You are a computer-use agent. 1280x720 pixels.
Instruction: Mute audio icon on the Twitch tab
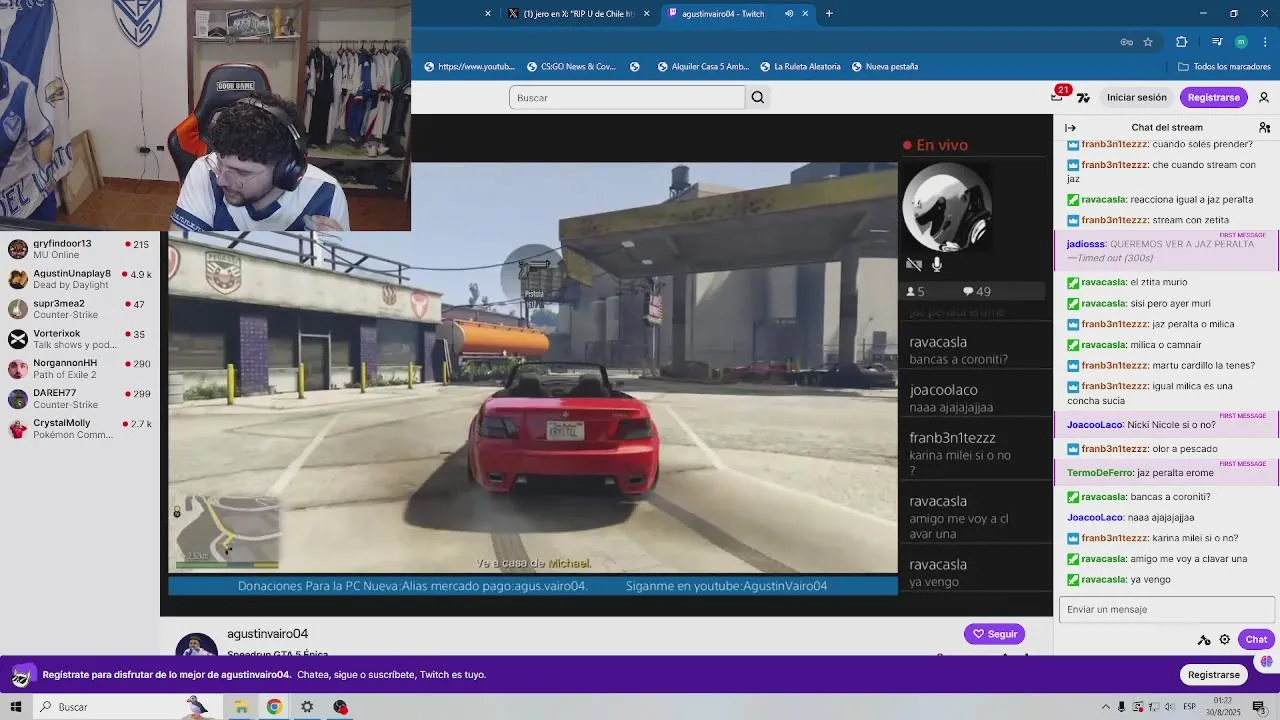[x=789, y=14]
